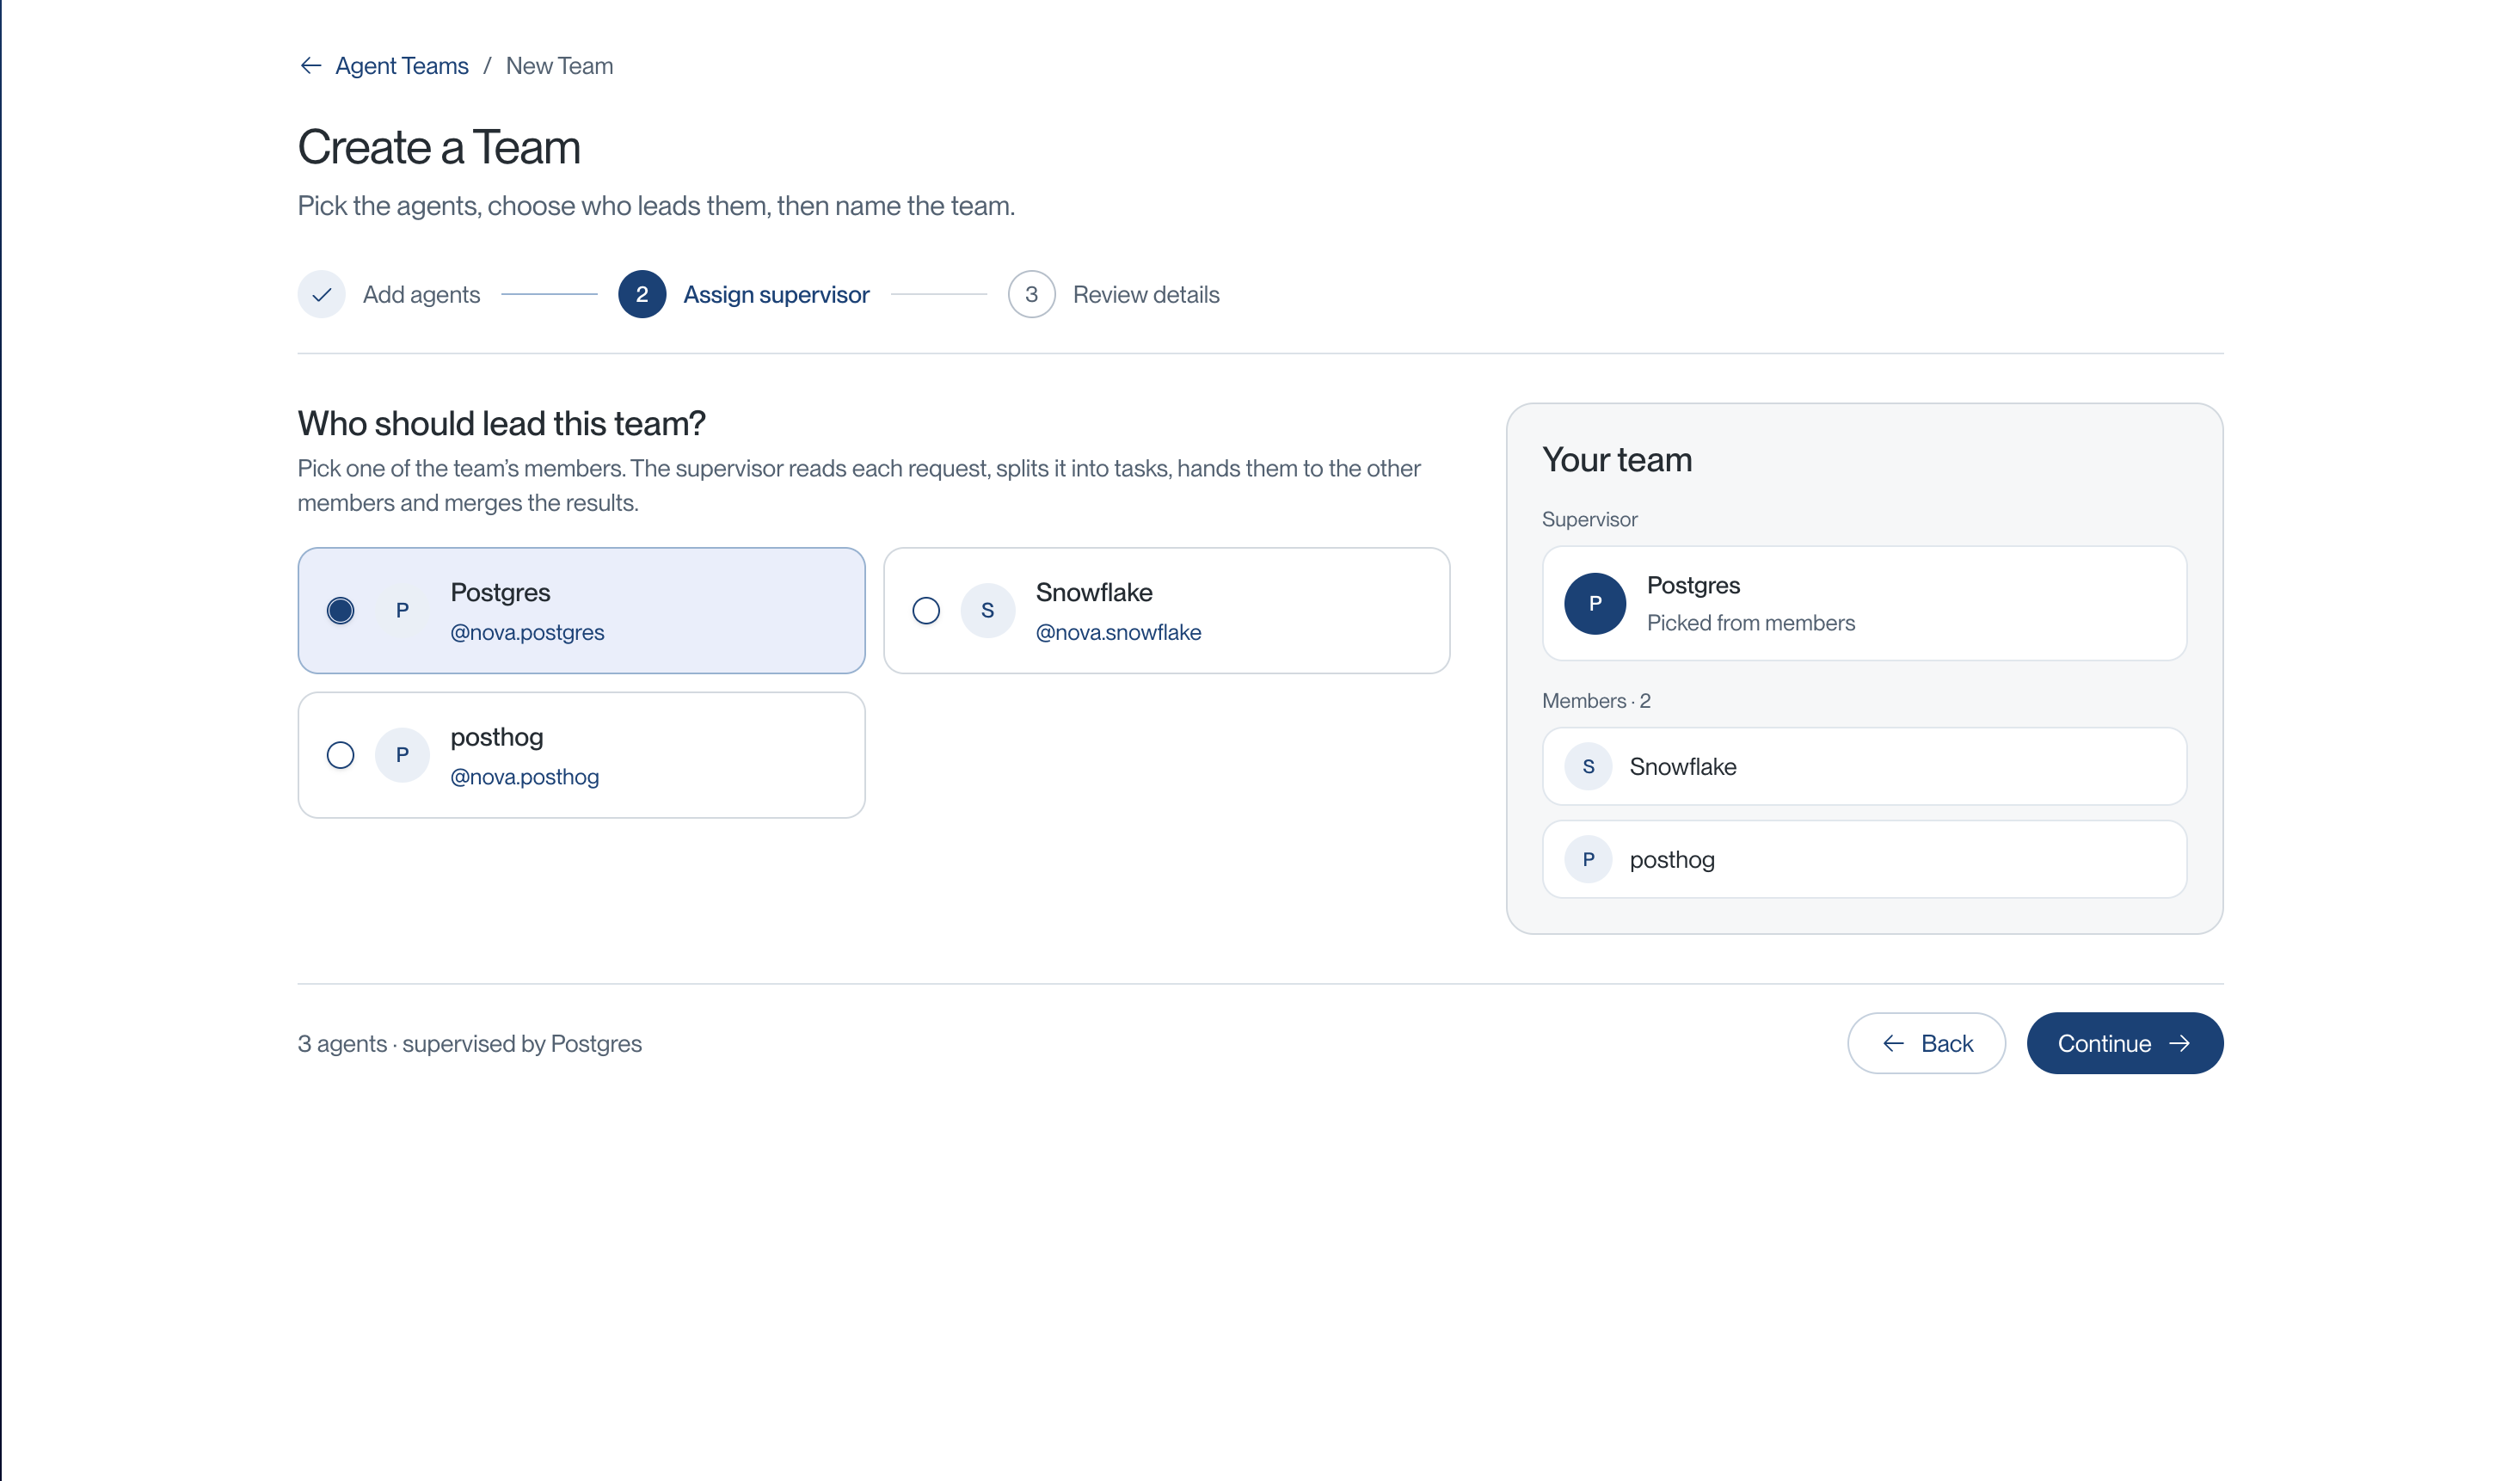Click the Continue button
Image resolution: width=2520 pixels, height=1481 pixels.
click(2124, 1043)
